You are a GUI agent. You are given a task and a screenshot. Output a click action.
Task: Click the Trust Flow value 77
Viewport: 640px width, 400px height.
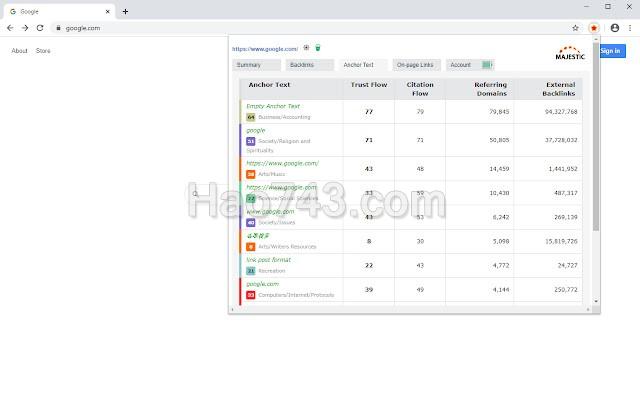point(369,111)
